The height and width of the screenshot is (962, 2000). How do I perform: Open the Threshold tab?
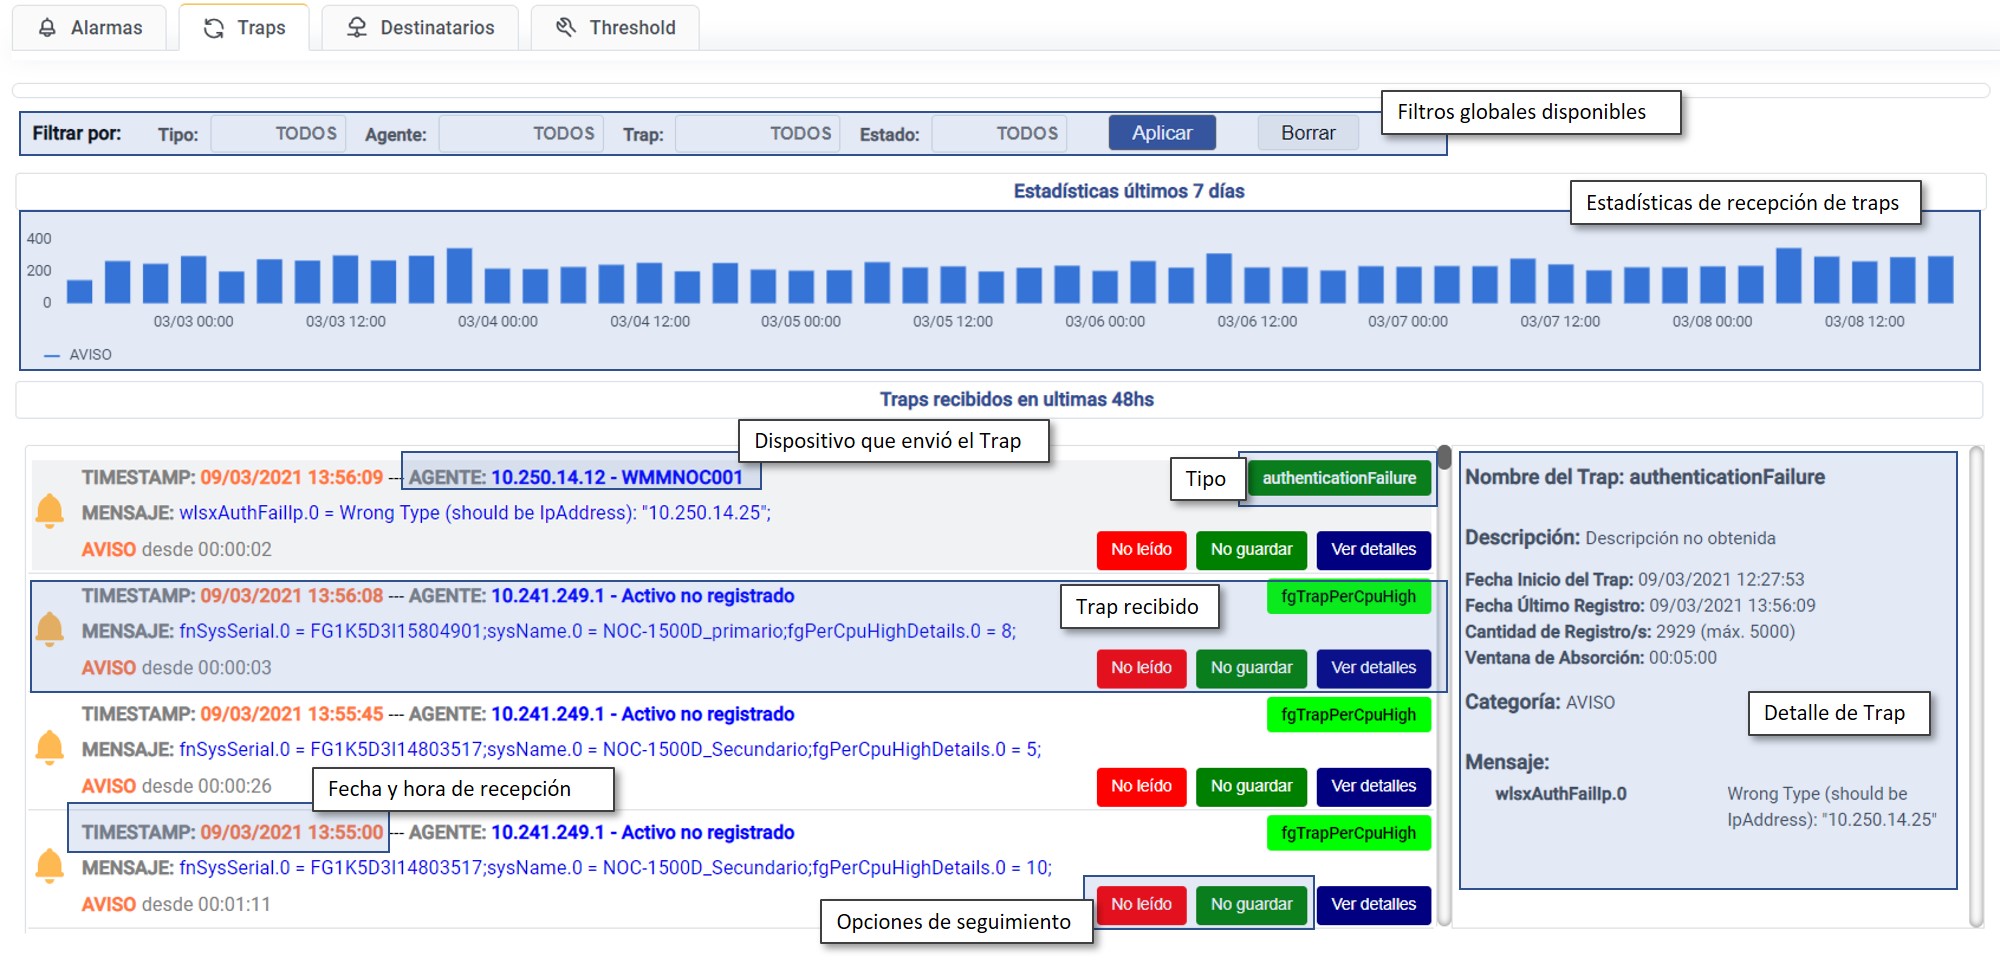coord(615,28)
